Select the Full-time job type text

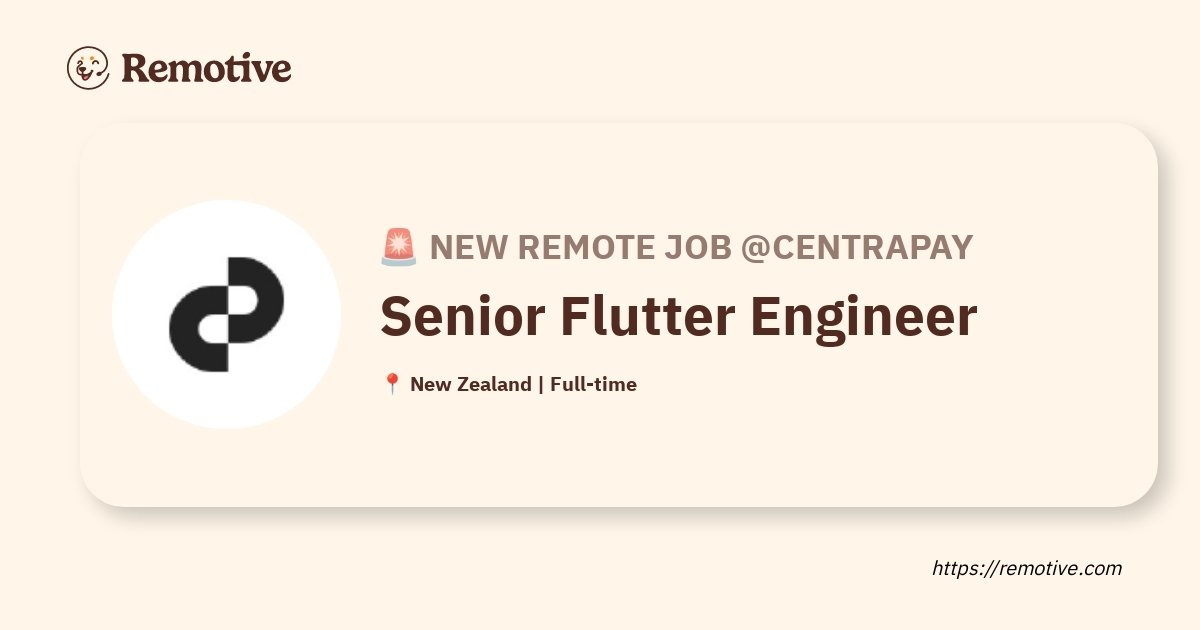(x=593, y=384)
